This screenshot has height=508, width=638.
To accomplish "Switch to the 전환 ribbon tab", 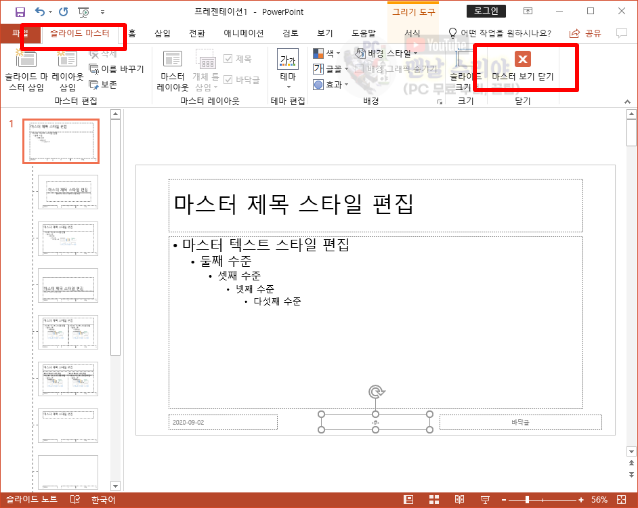I will [x=197, y=33].
